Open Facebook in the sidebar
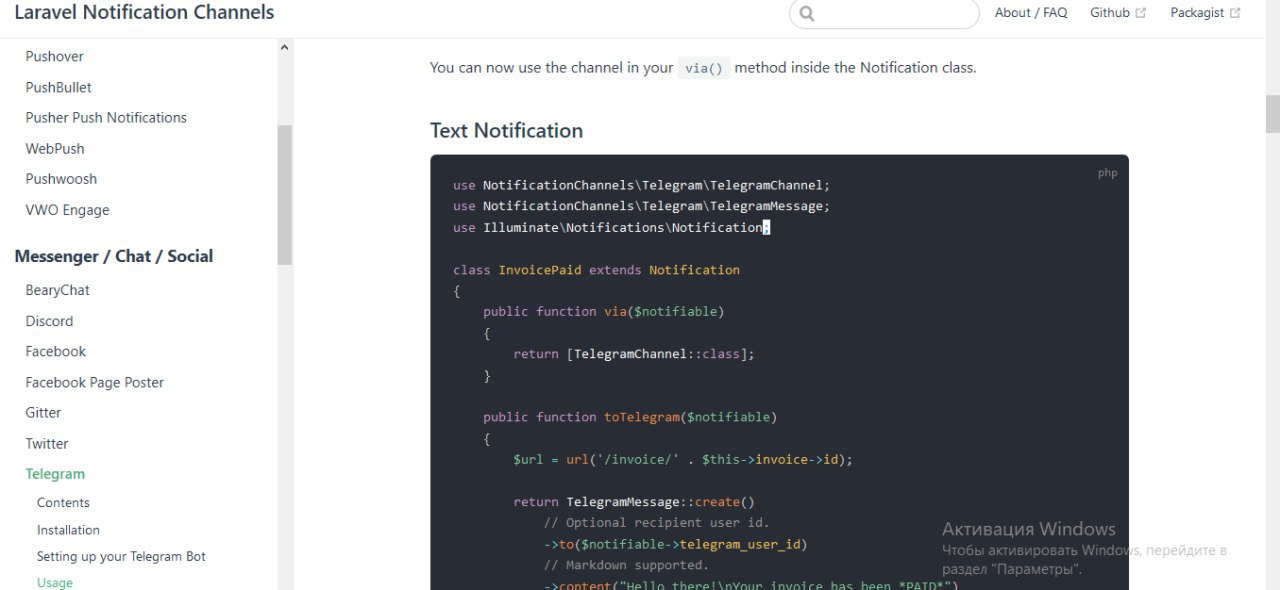Image resolution: width=1280 pixels, height=590 pixels. click(56, 351)
